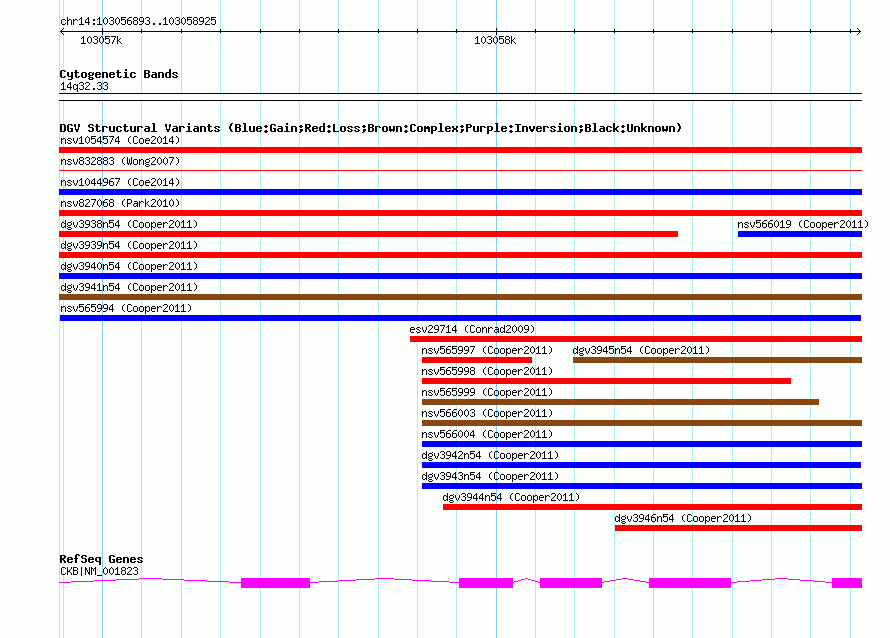Click the nsv566003 (Cooper2011) variant label

[487, 413]
